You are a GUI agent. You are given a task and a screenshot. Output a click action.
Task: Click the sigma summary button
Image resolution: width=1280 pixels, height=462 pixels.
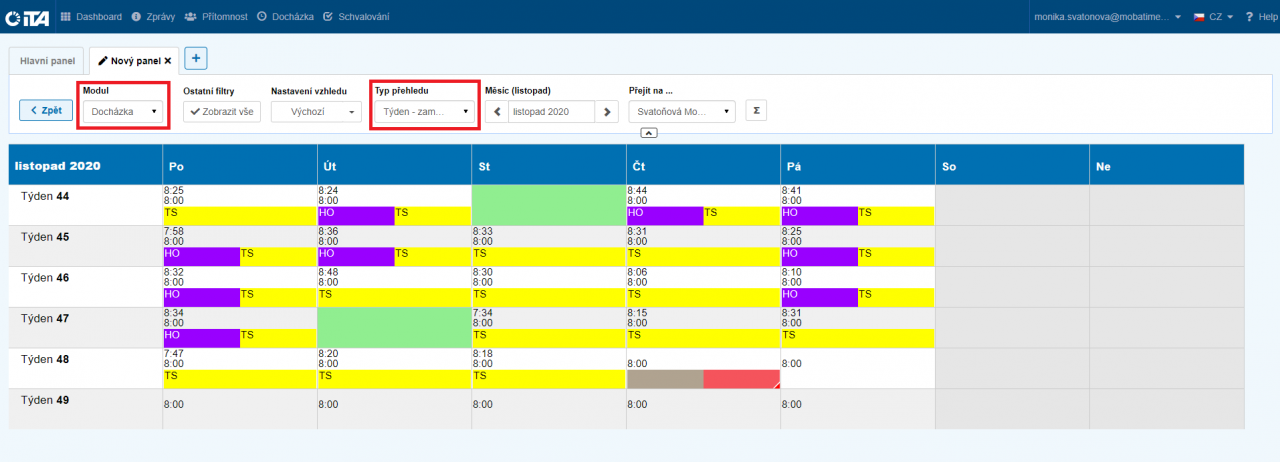756,111
